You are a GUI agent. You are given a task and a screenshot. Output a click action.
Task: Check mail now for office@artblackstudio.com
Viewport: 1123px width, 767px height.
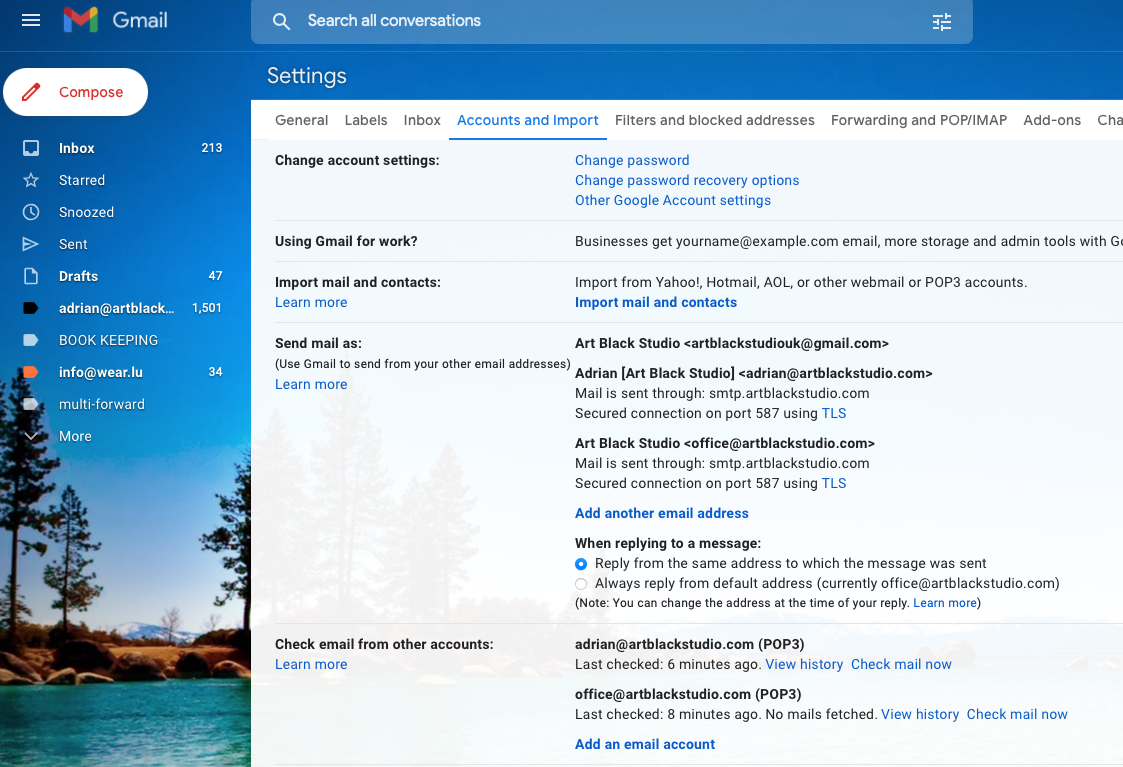pyautogui.click(x=1017, y=714)
